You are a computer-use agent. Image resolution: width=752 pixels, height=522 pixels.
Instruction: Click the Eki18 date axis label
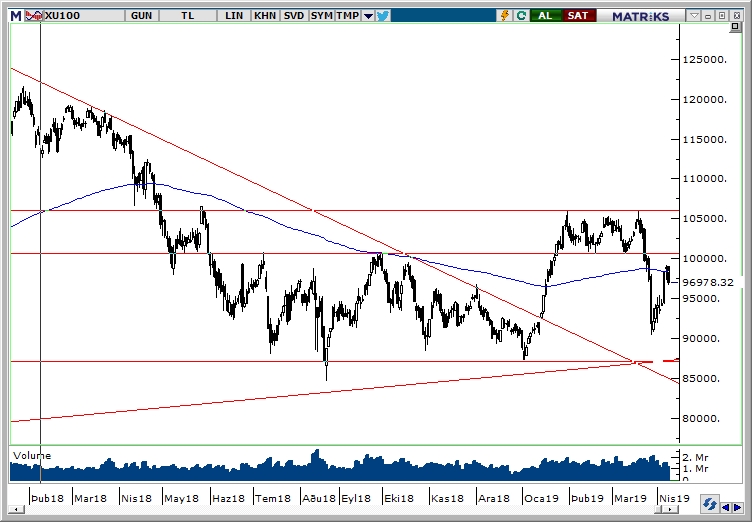(399, 498)
